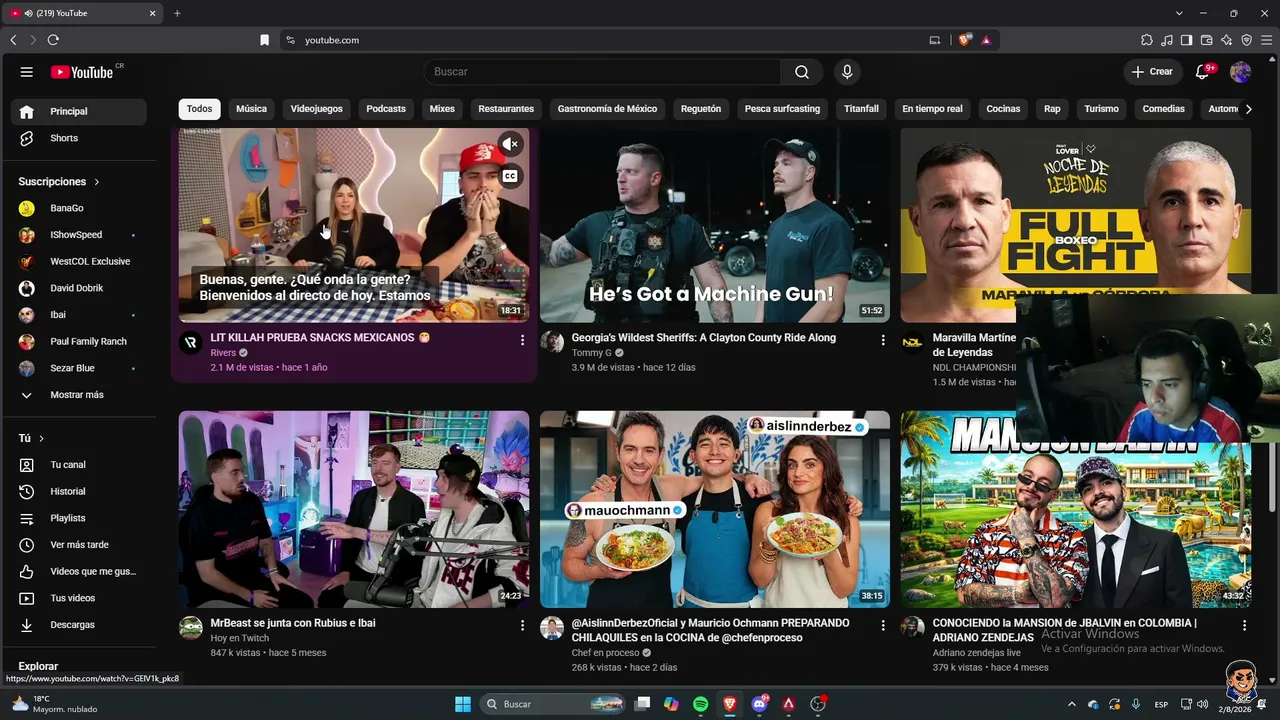Open the IShowSpeed subscription channel
1280x720 pixels.
tap(78, 235)
